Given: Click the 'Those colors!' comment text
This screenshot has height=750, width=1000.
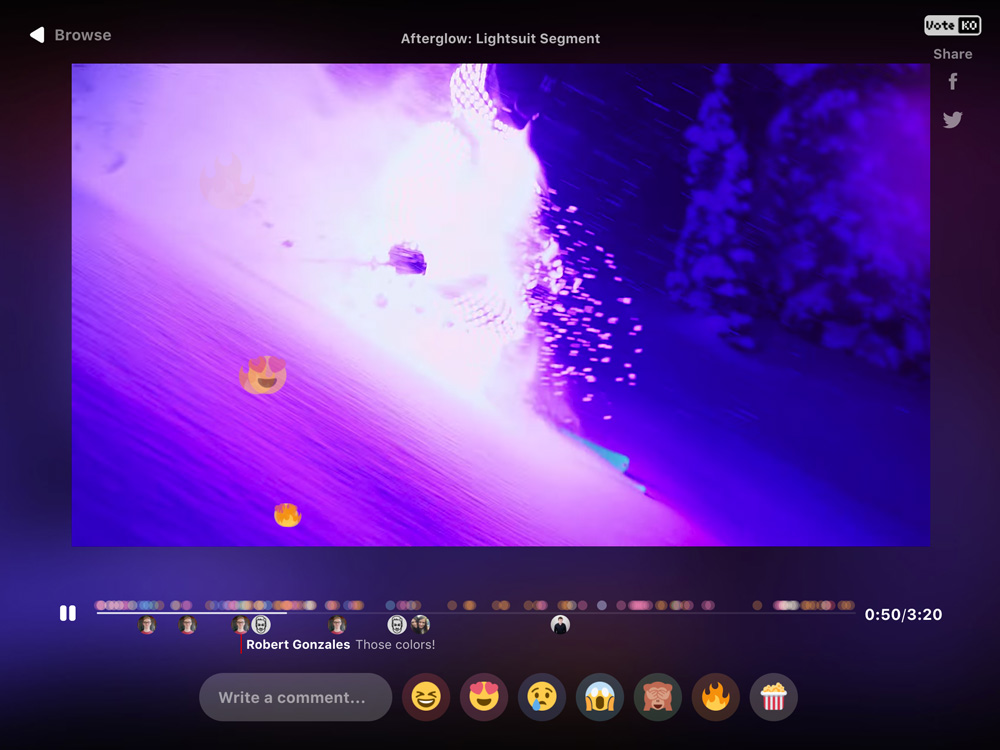Looking at the screenshot, I should (x=395, y=645).
